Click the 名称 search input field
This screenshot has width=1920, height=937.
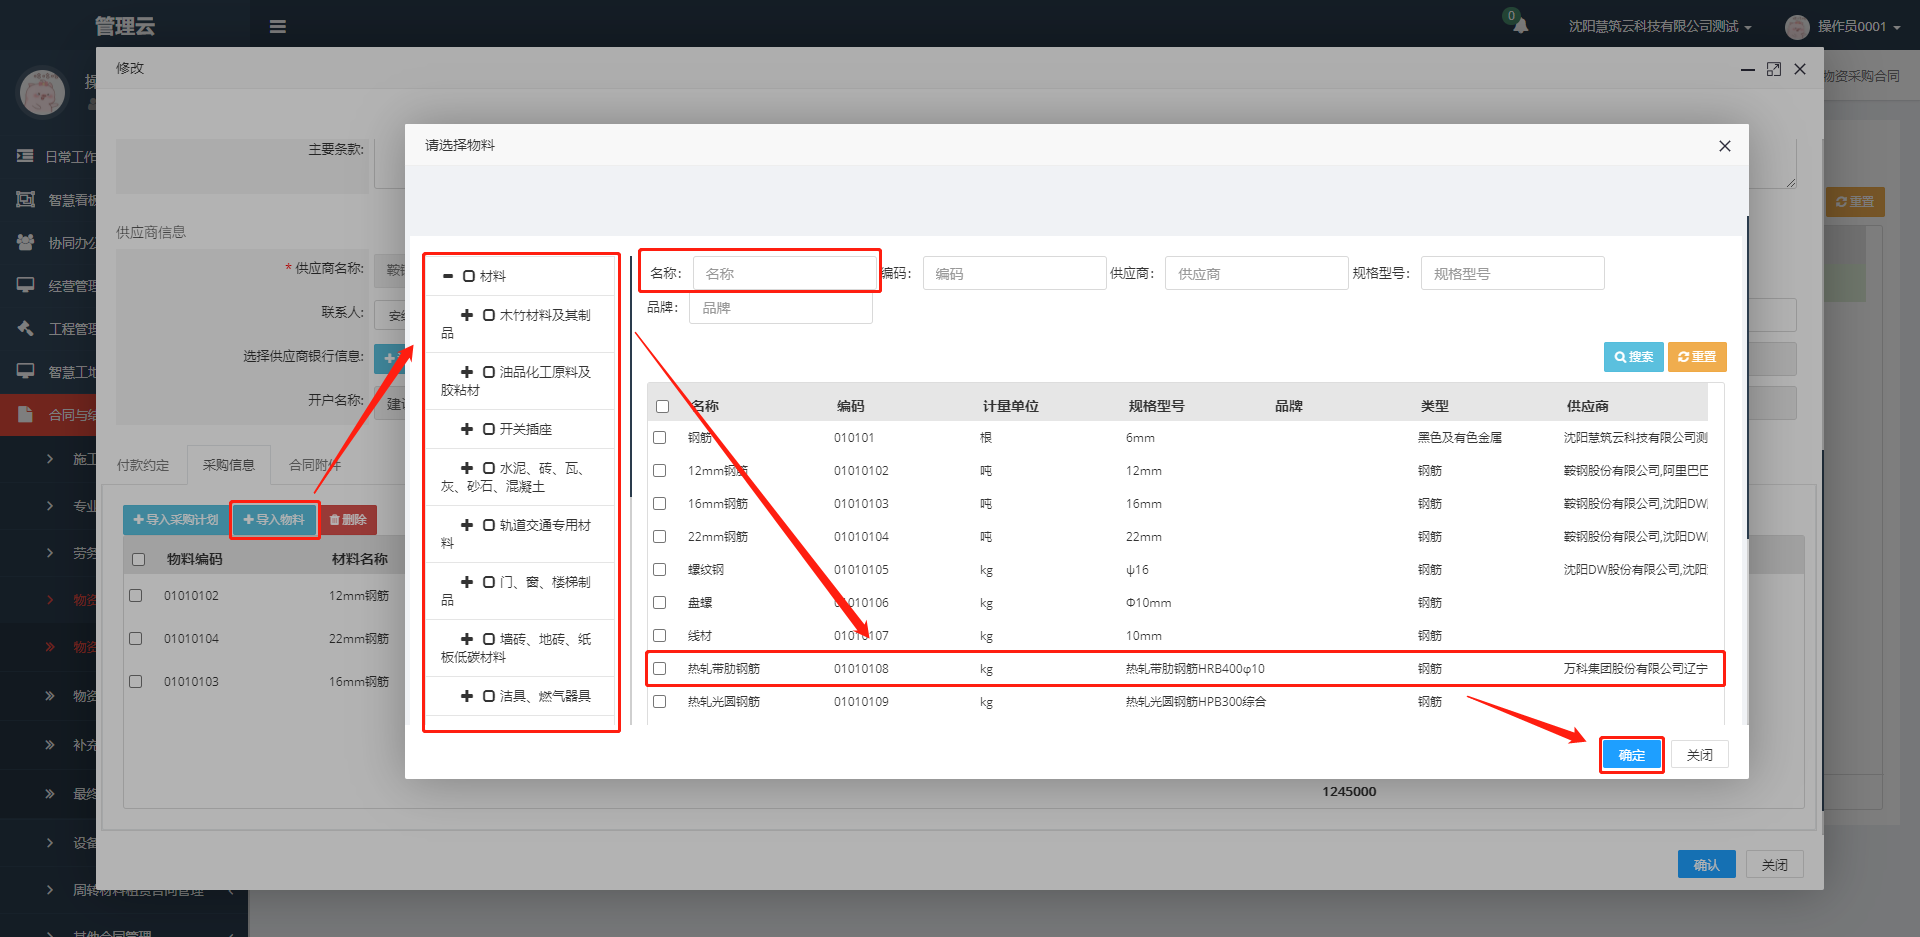click(785, 274)
